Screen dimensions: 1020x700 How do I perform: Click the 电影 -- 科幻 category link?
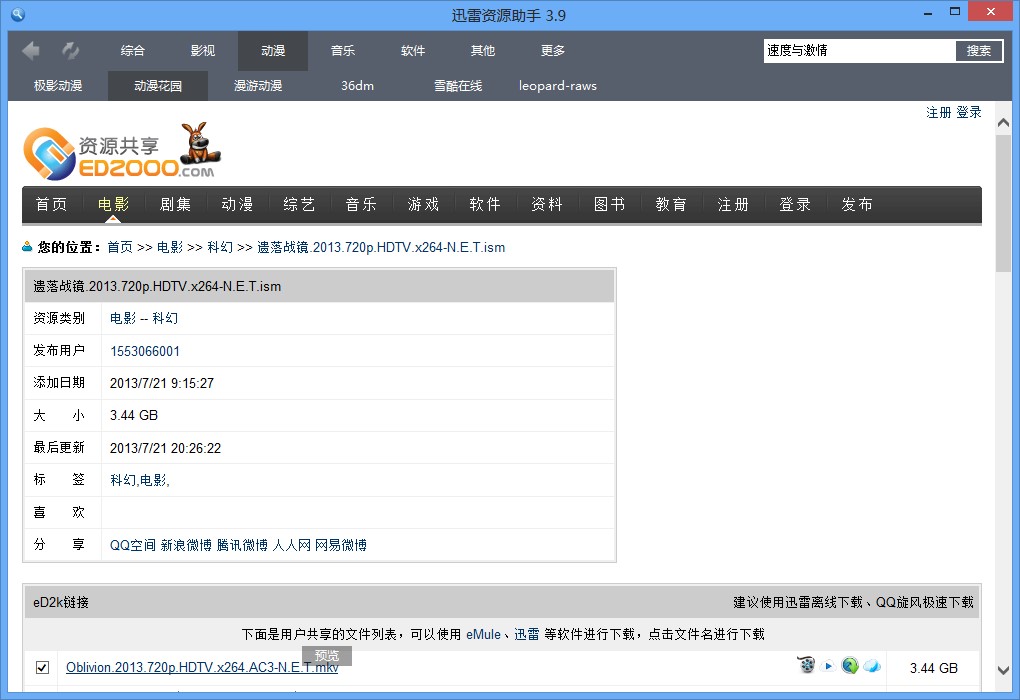[144, 318]
